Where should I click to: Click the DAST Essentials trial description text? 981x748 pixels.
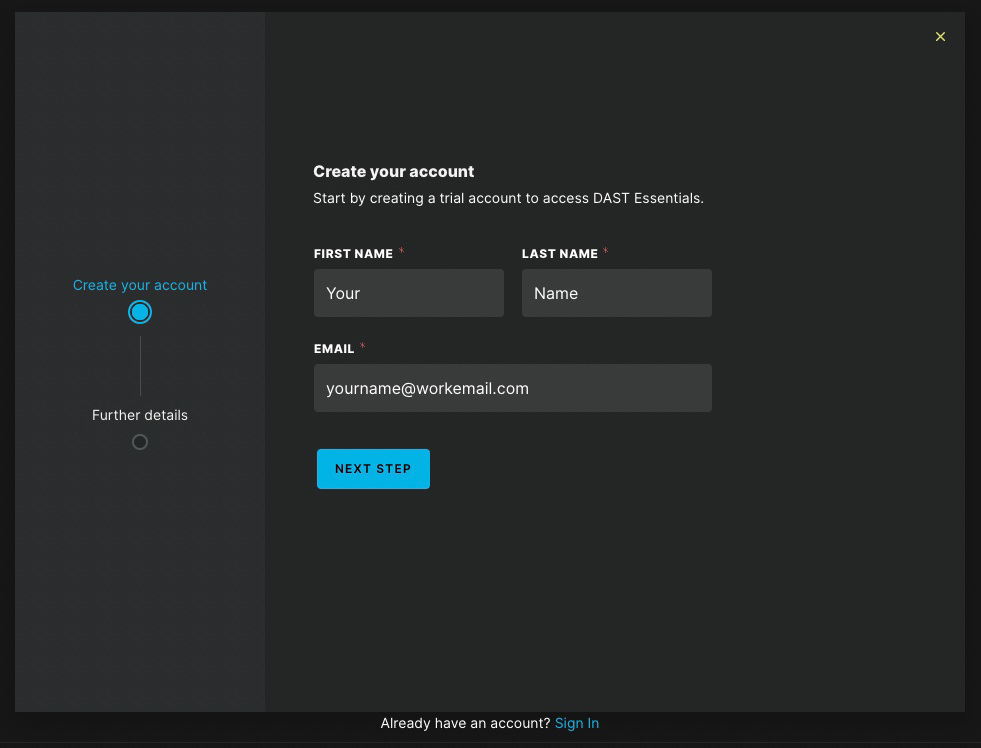pos(508,198)
